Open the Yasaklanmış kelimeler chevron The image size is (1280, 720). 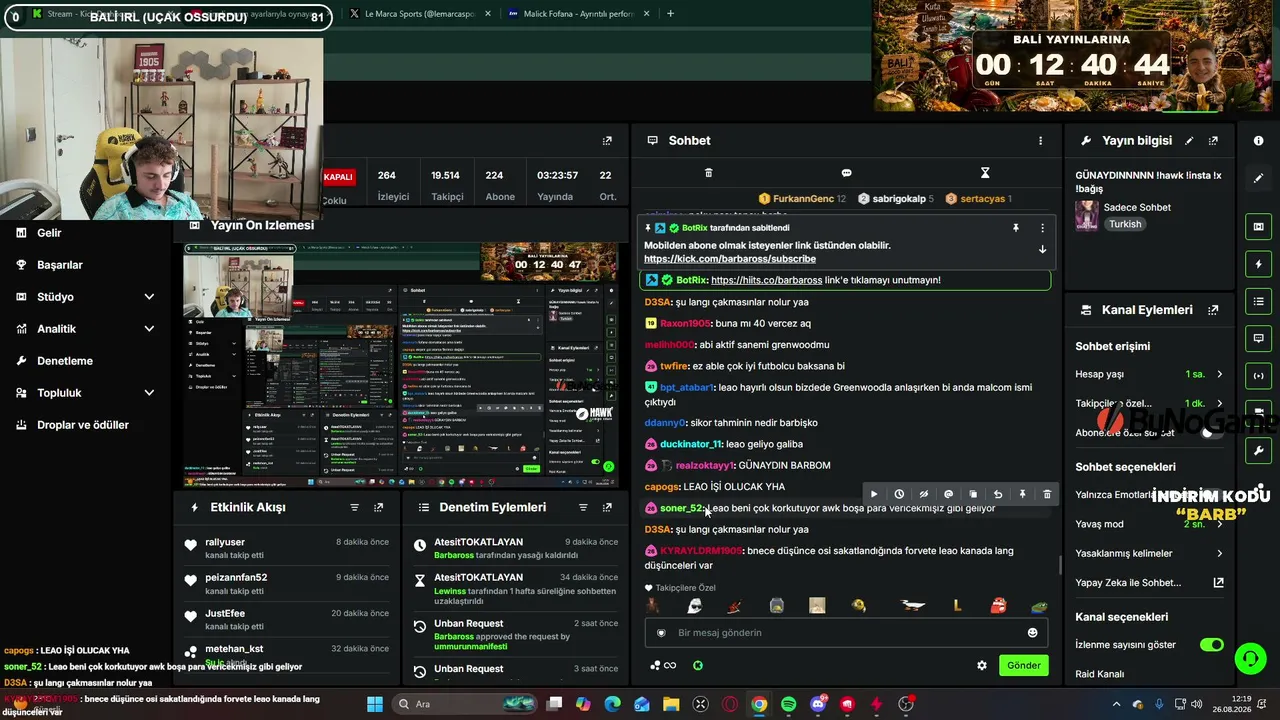(1219, 553)
